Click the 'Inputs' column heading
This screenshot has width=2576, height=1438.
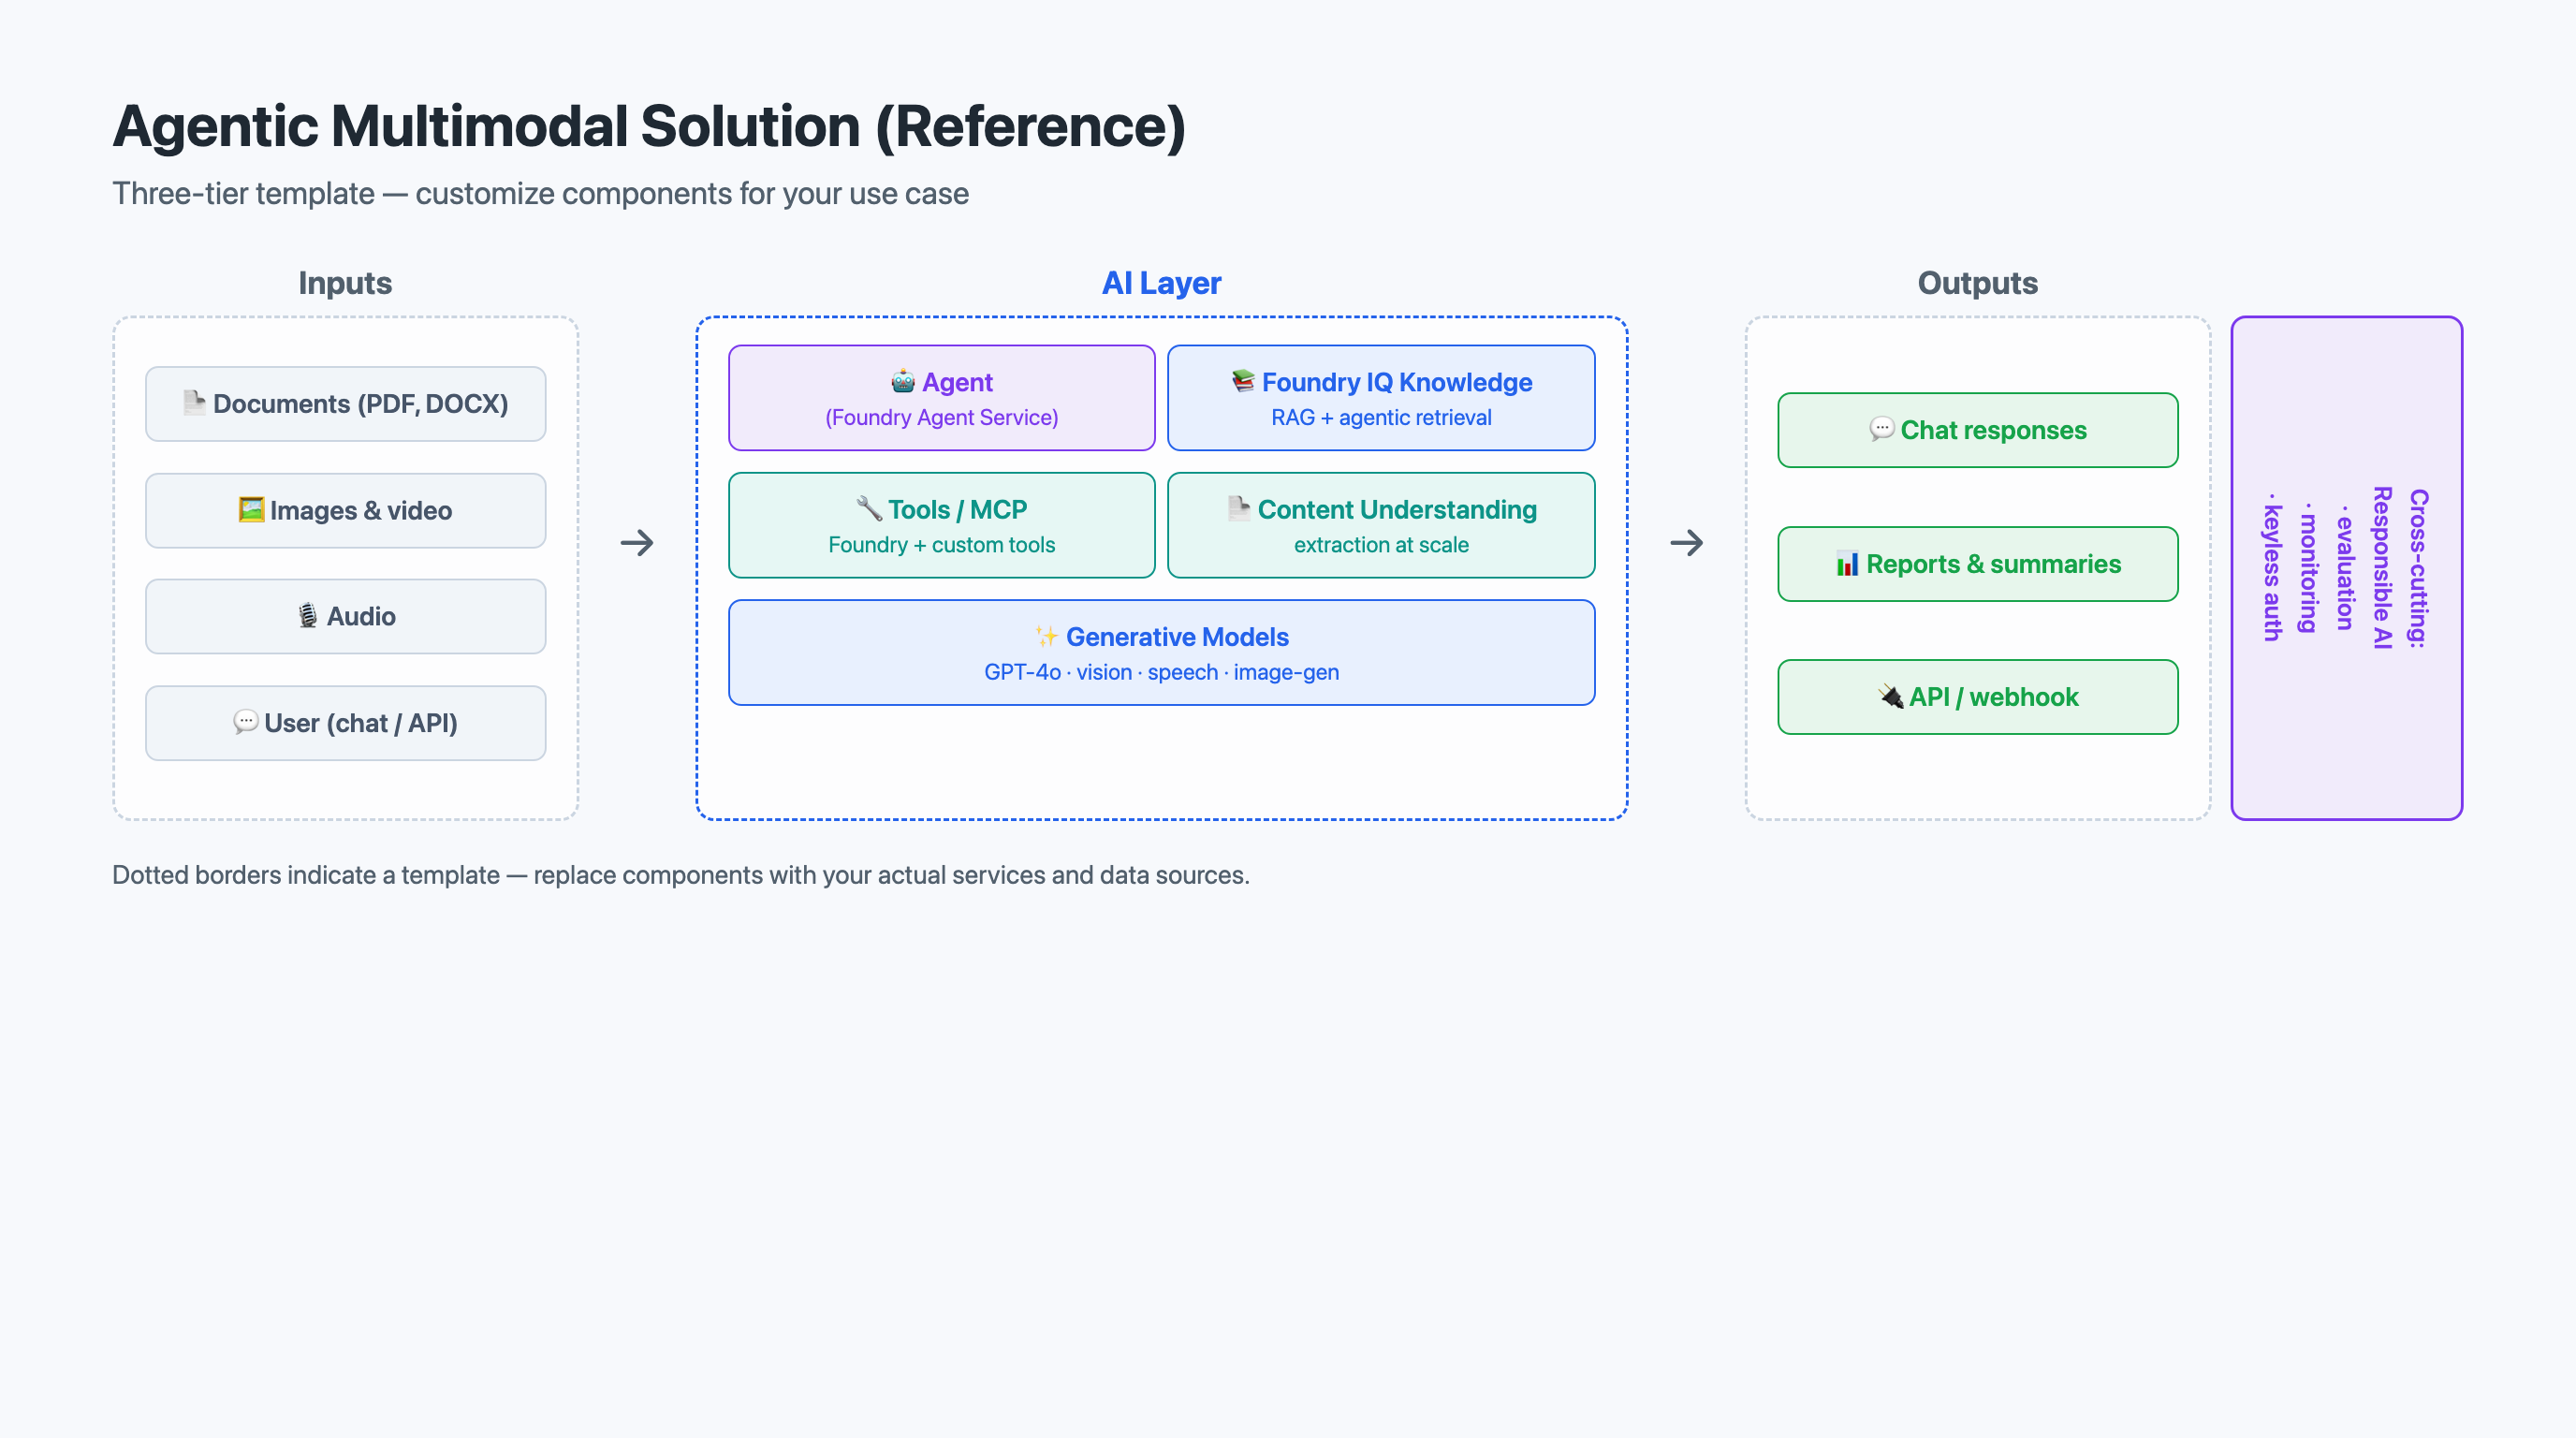tap(345, 283)
